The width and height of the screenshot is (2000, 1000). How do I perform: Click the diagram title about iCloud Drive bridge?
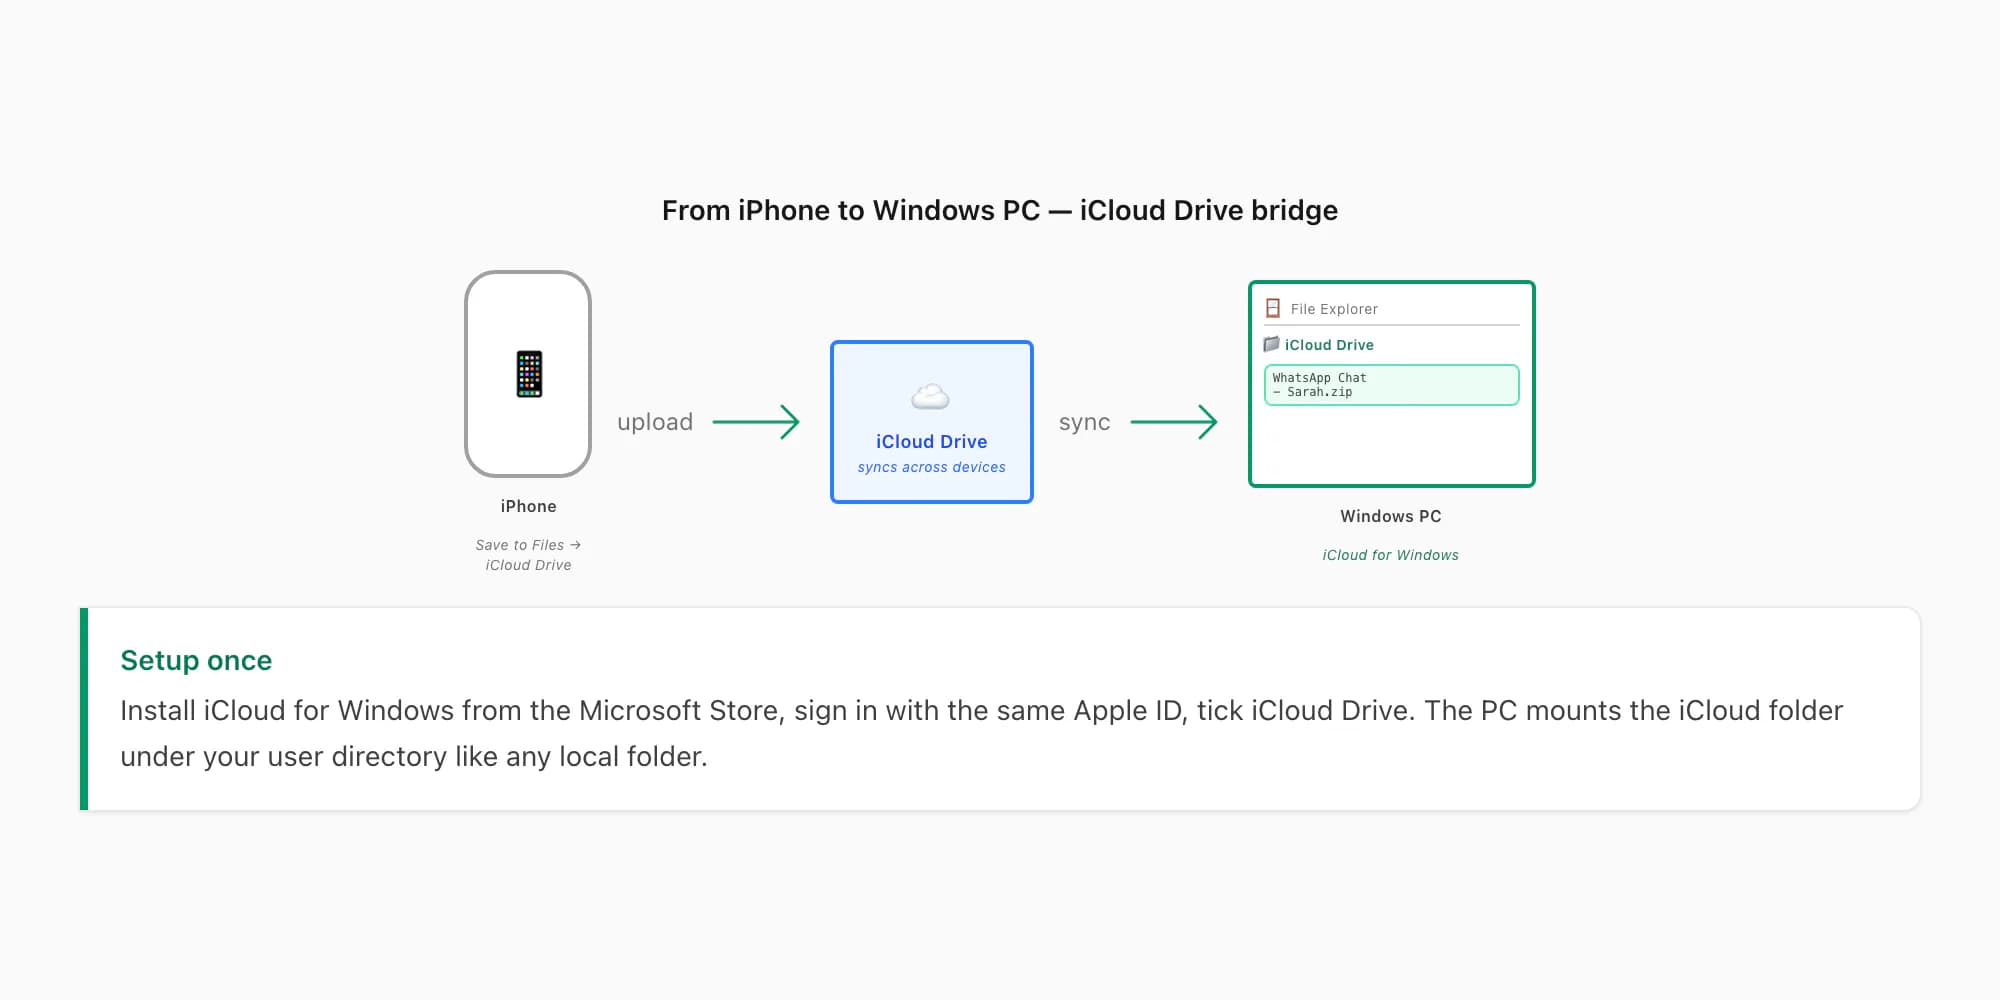(1000, 210)
